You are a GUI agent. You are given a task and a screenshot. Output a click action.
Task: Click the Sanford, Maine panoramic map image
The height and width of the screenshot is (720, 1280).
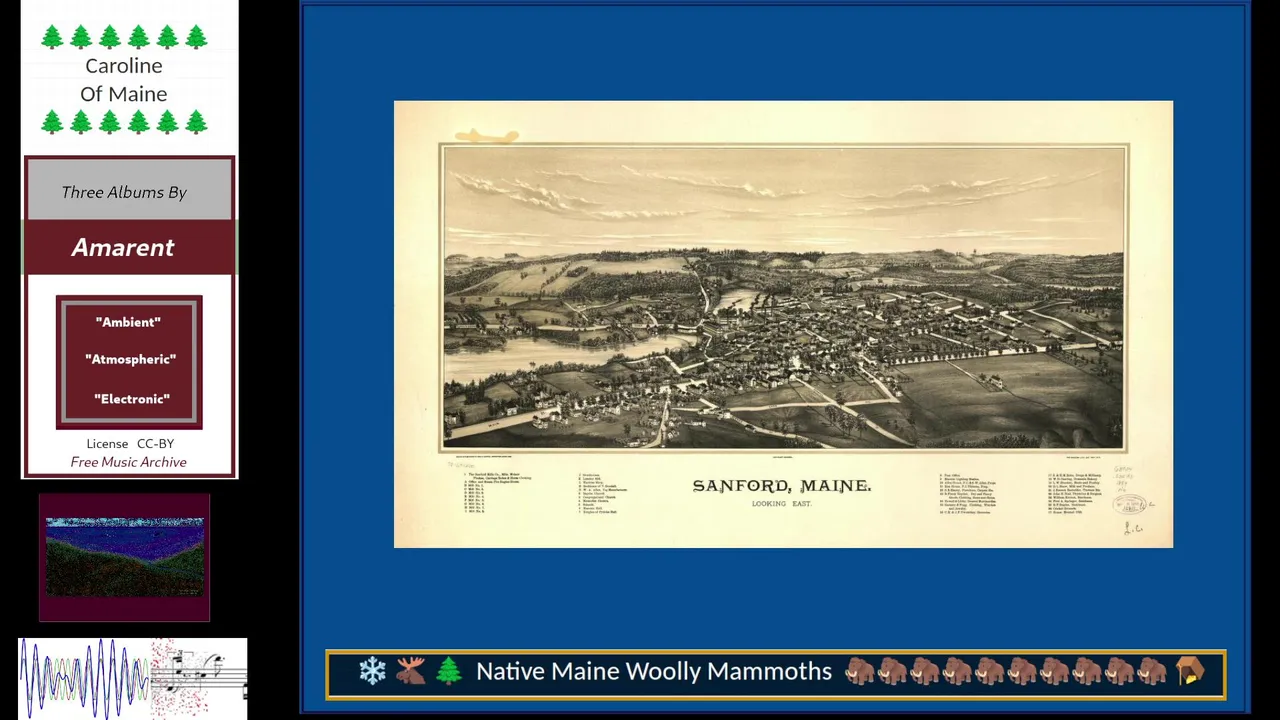[783, 324]
